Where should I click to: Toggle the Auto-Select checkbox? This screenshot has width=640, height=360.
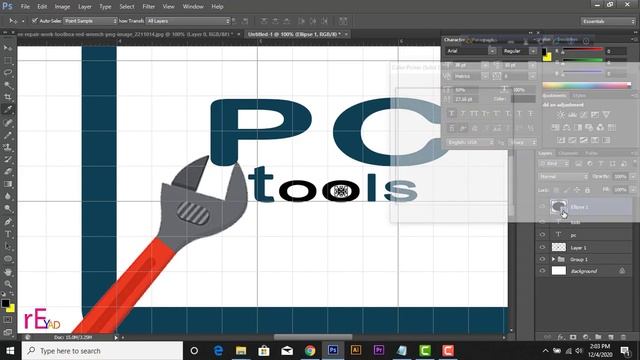tap(35, 21)
